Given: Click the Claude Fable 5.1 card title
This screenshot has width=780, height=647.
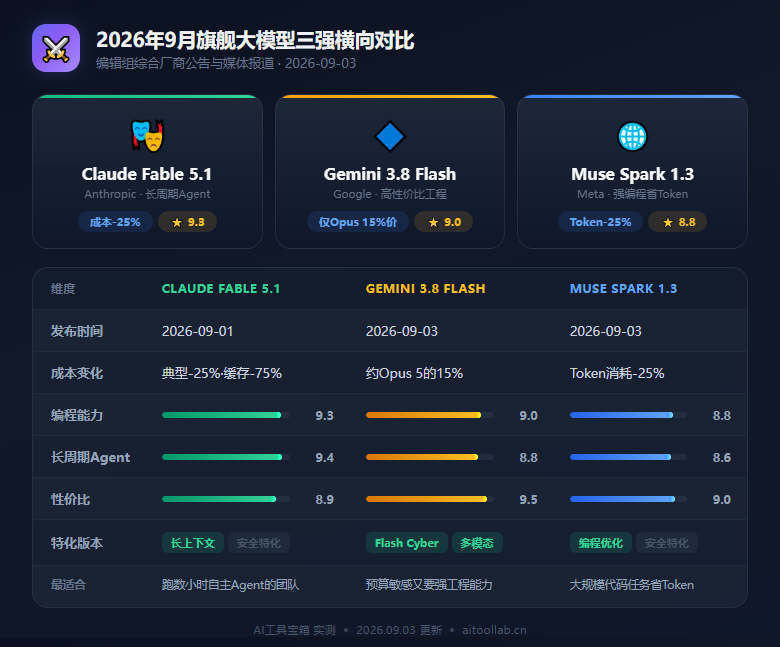Looking at the screenshot, I should tap(147, 174).
